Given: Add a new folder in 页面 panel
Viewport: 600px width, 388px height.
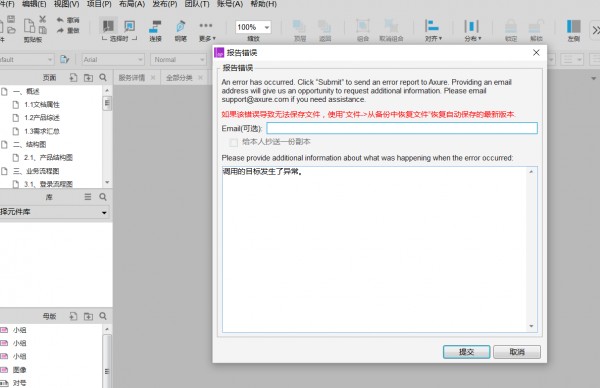Looking at the screenshot, I should click(x=88, y=78).
